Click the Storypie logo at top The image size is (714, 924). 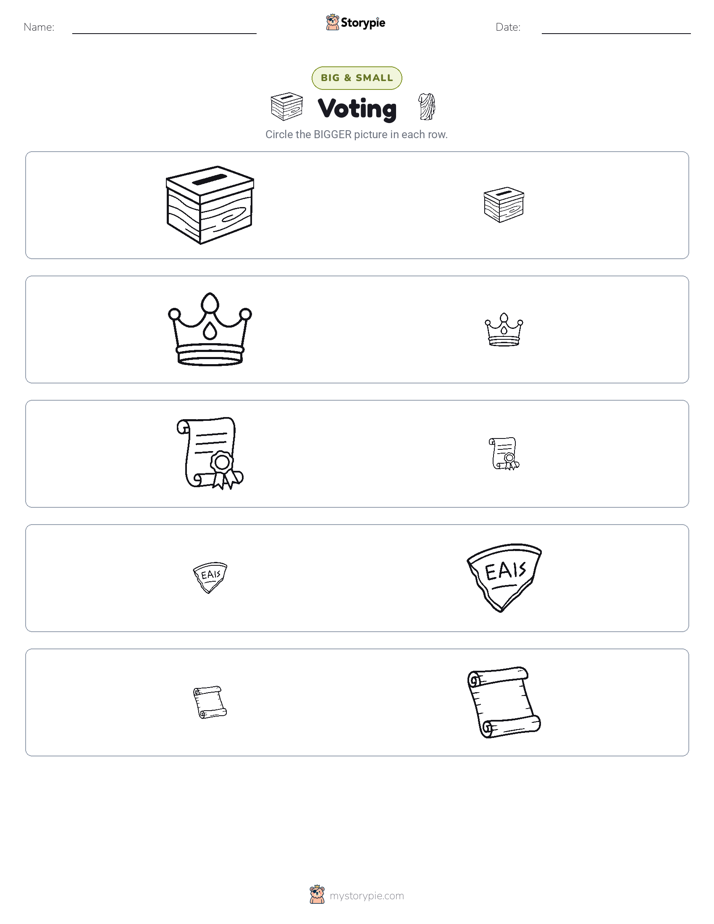coord(355,22)
